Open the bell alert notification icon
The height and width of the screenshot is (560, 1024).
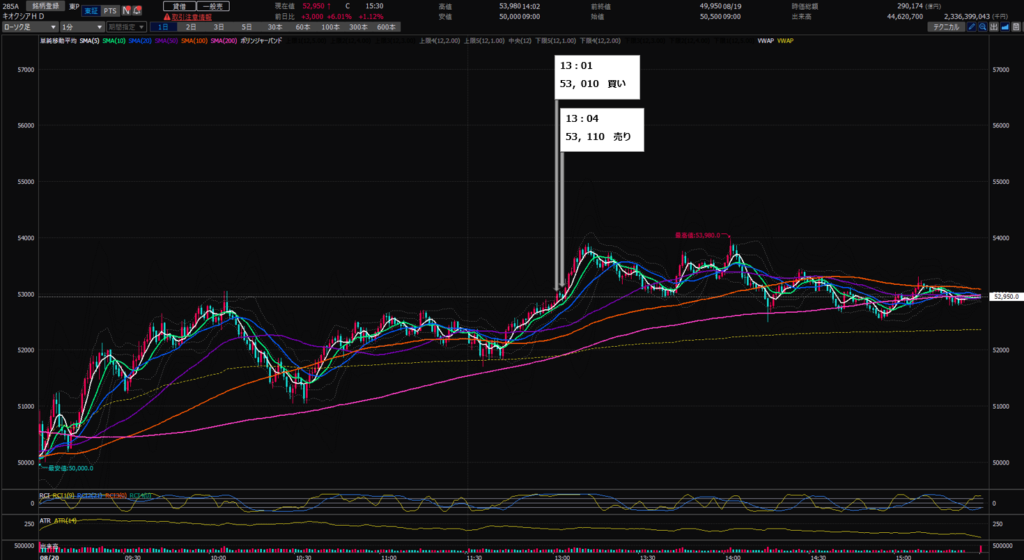137,11
